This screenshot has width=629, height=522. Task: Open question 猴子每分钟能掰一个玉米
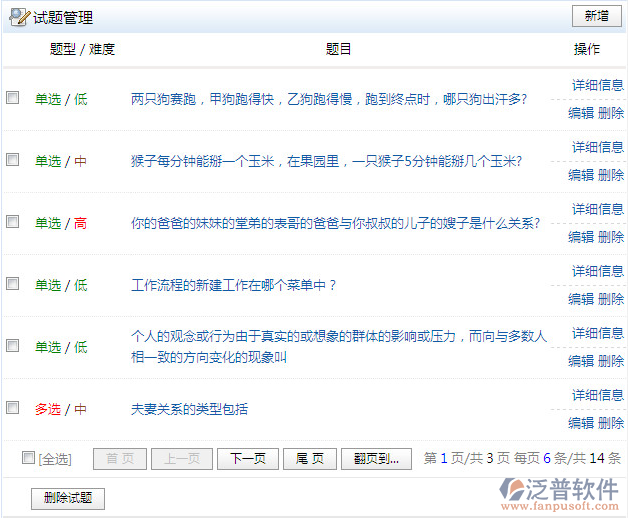(x=326, y=161)
